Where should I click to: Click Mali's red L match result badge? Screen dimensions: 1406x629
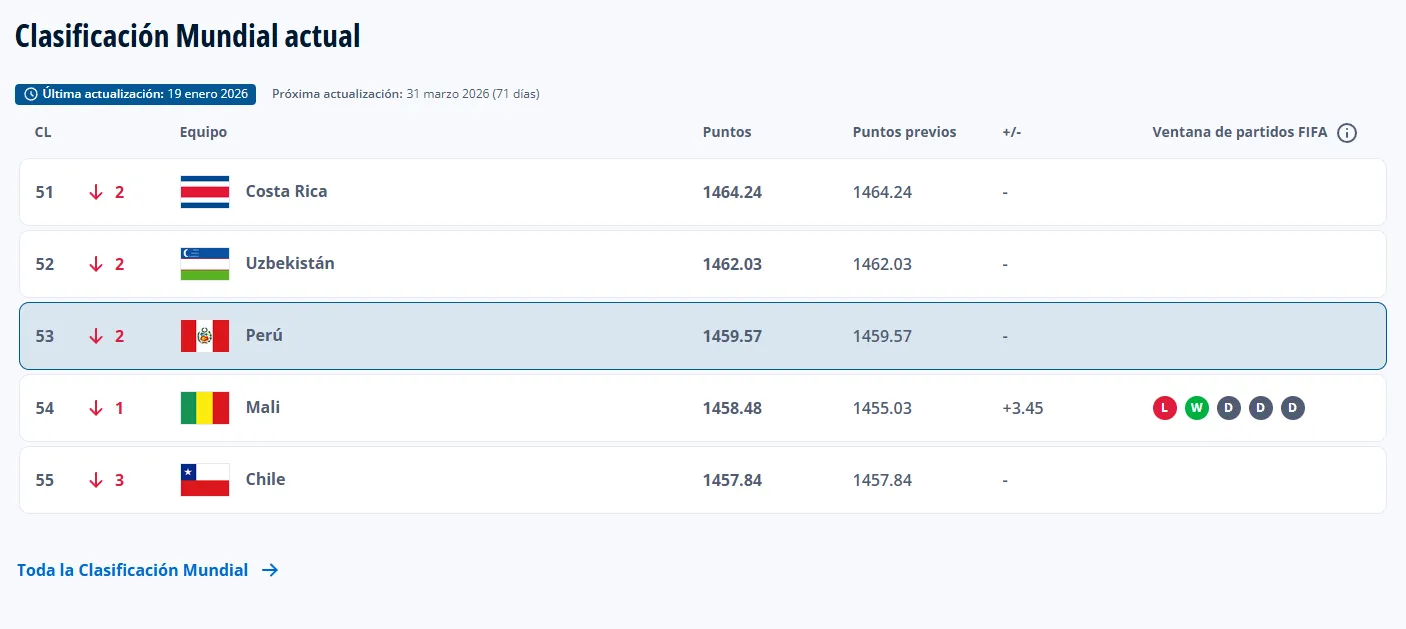coord(1165,408)
